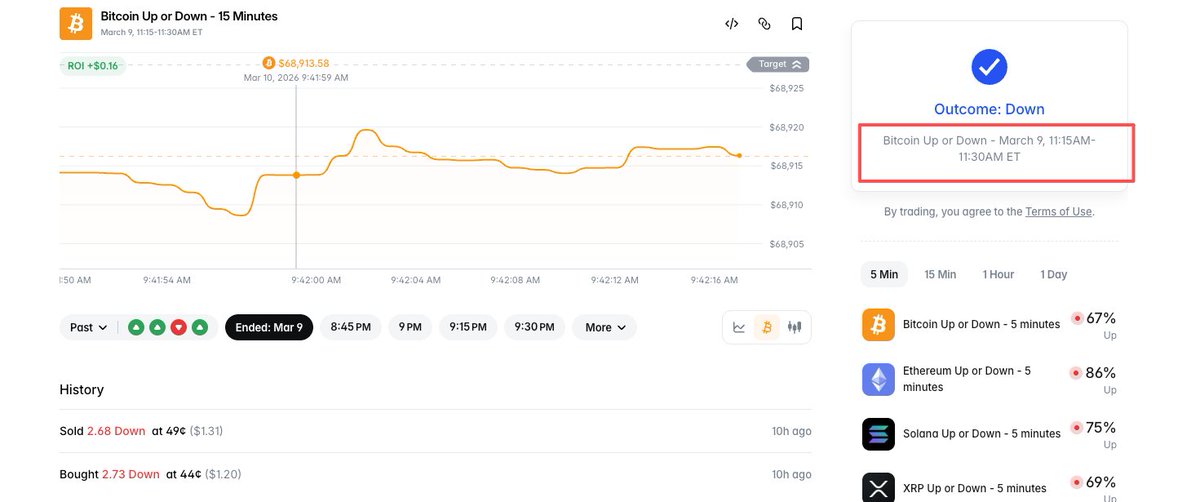Click the $68,905 axis label

(x=786, y=244)
